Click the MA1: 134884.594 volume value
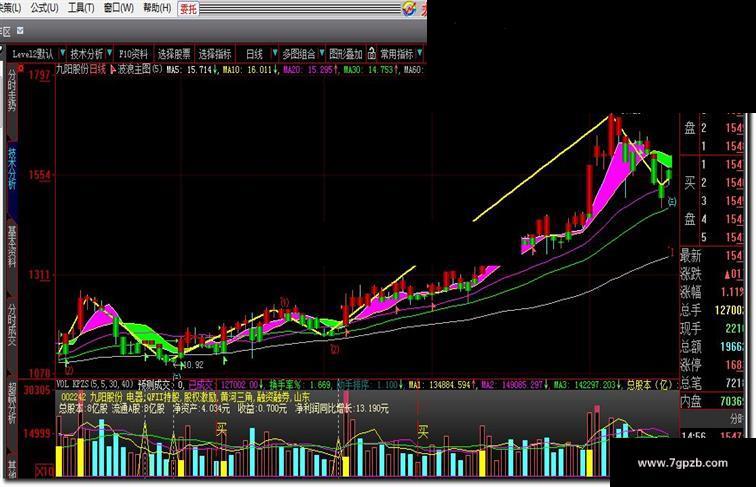The image size is (756, 487). (442, 385)
